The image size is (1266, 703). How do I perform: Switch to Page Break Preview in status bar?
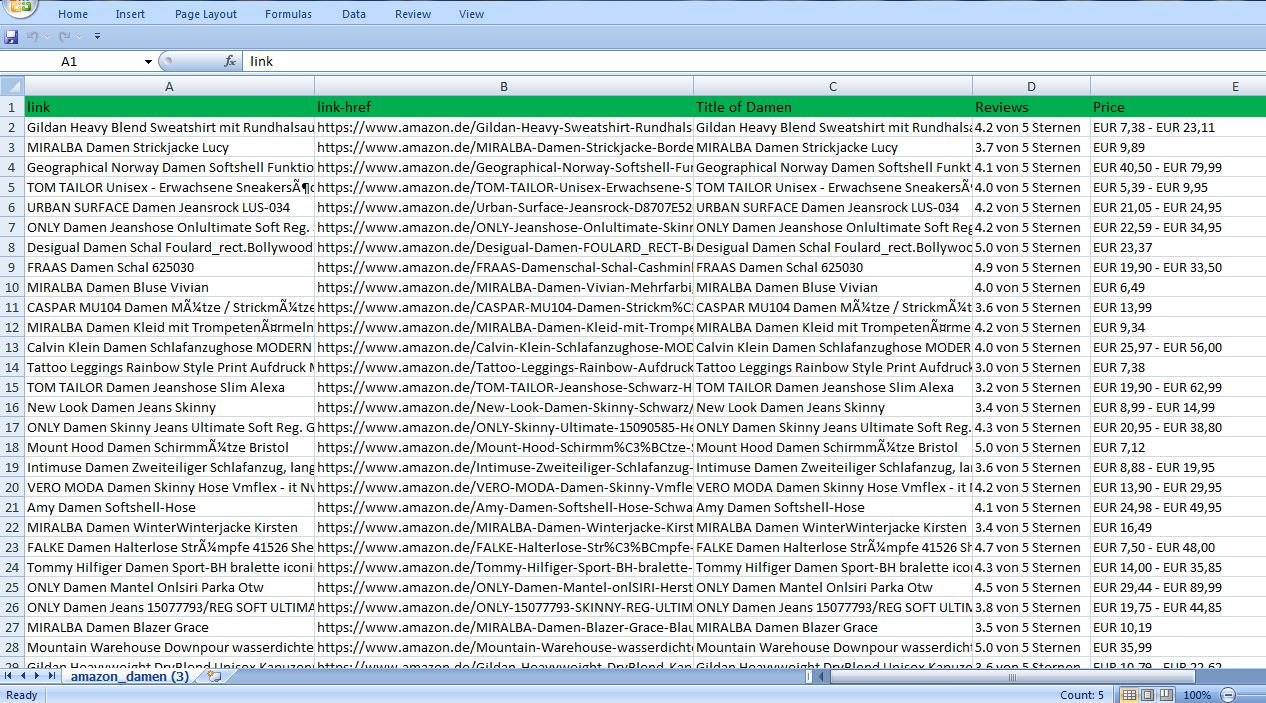1166,695
